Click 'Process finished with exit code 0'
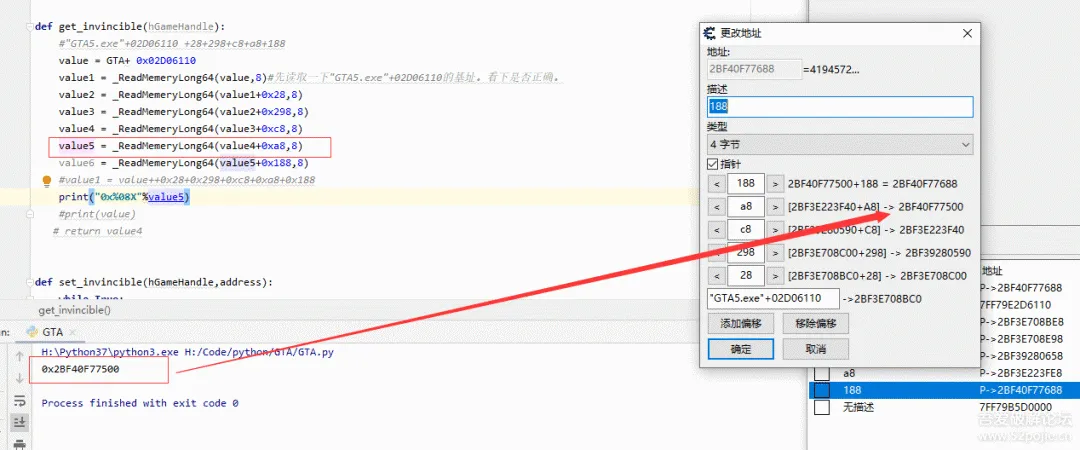This screenshot has width=1080, height=450. point(140,403)
